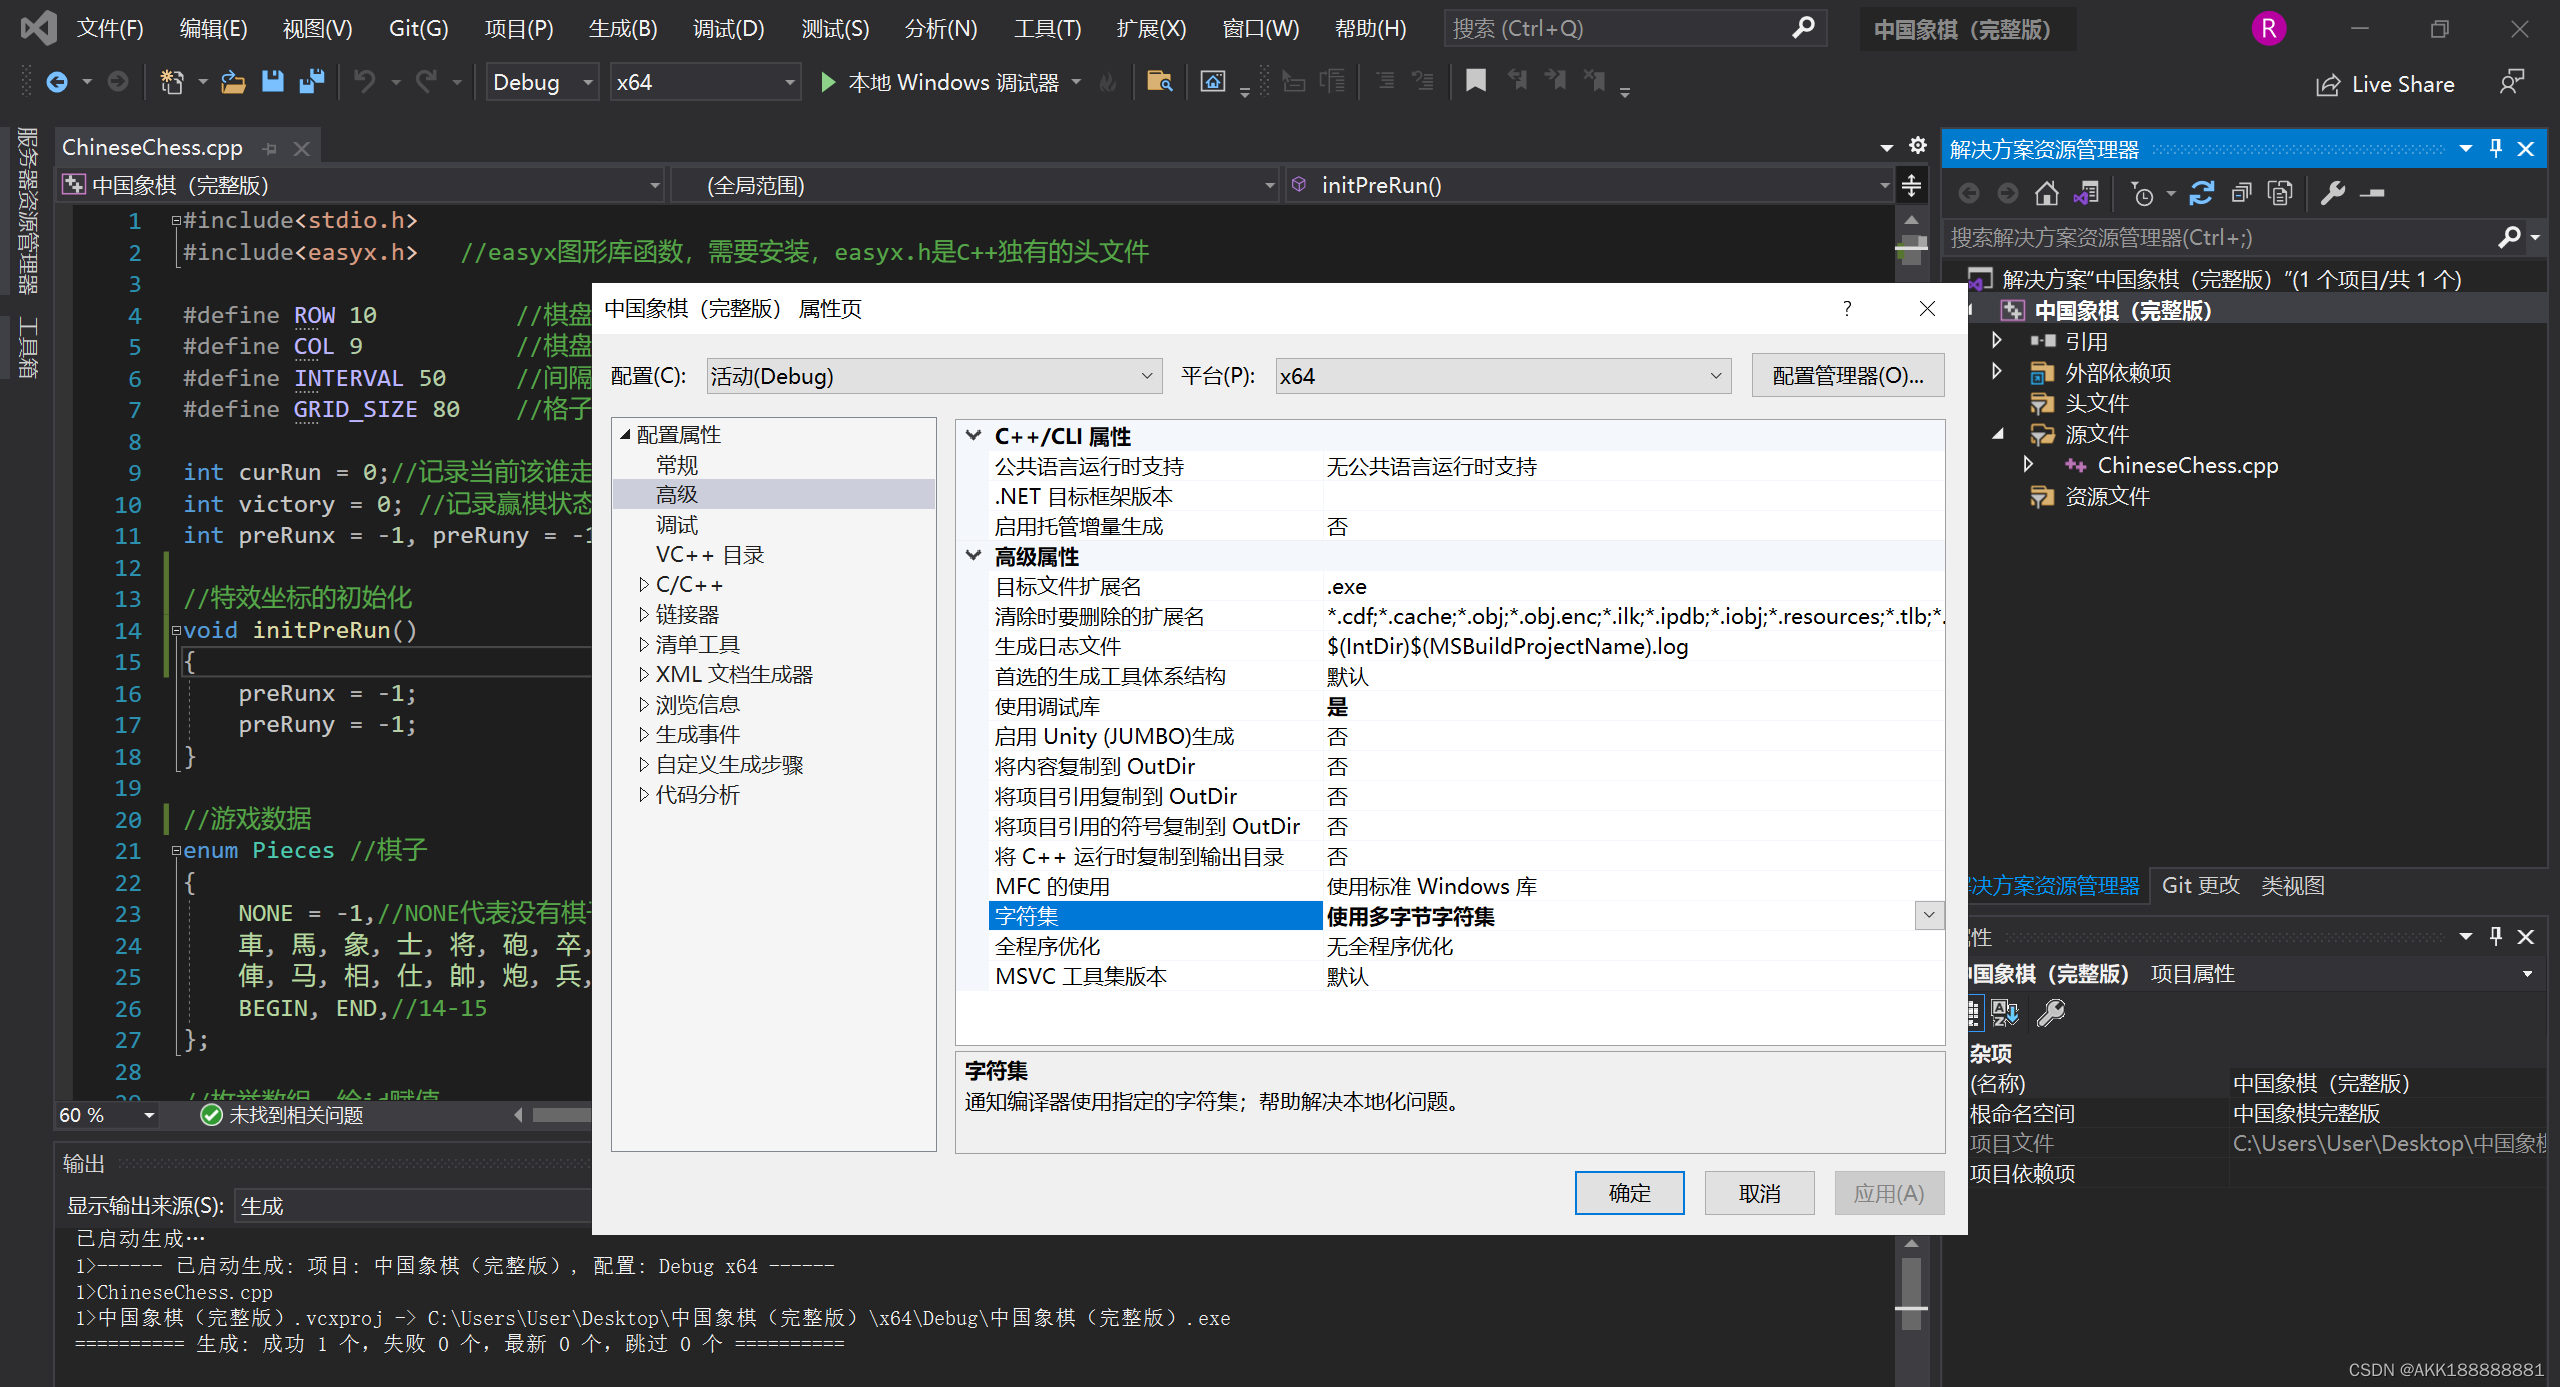Click the find in files toolbar icon
This screenshot has width=2560, height=1387.
[x=1159, y=82]
